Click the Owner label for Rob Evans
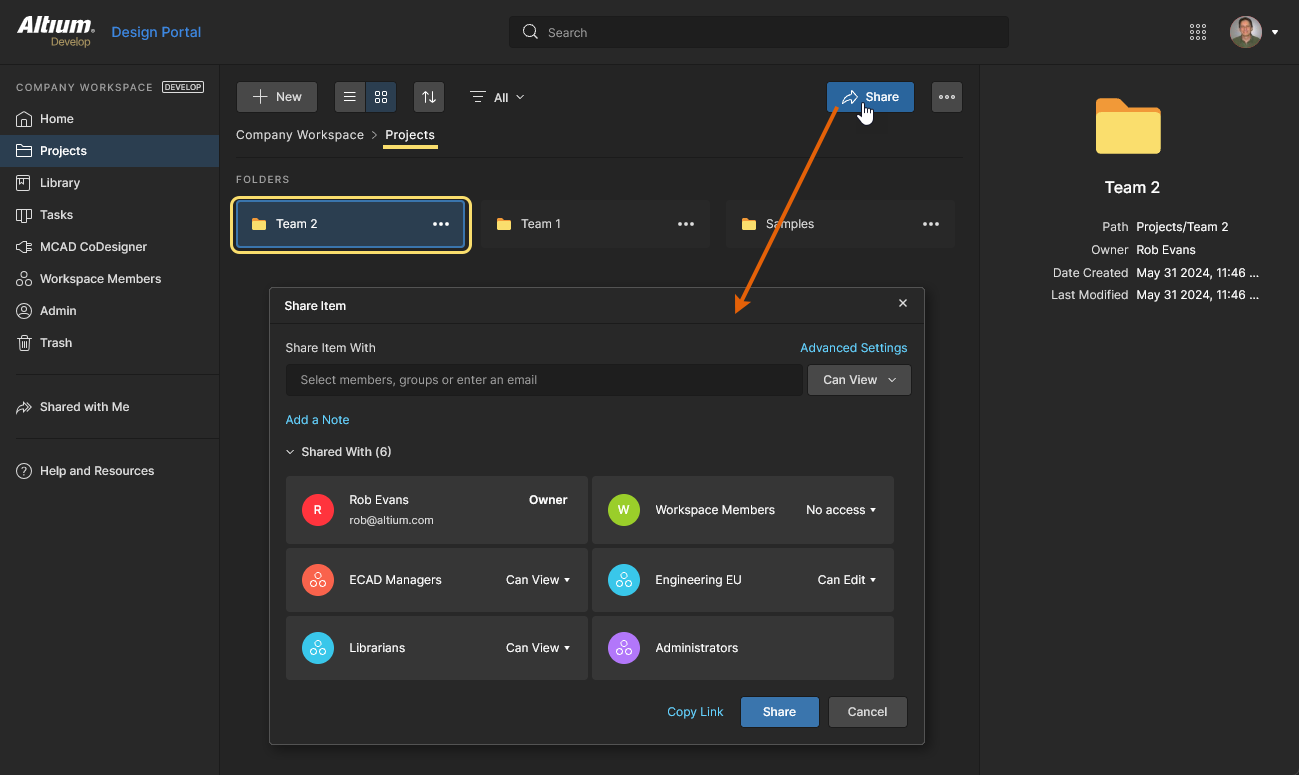Image resolution: width=1299 pixels, height=775 pixels. (x=548, y=500)
